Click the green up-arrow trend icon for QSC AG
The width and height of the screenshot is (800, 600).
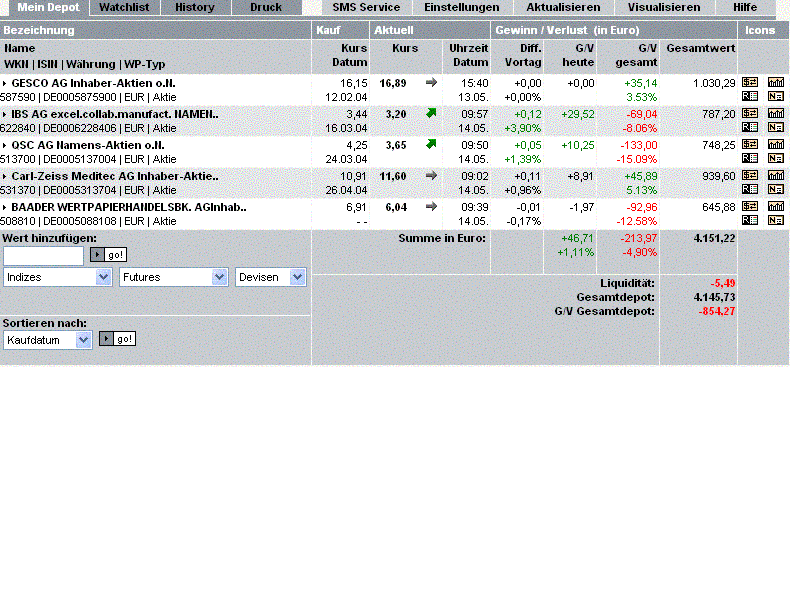click(x=431, y=144)
